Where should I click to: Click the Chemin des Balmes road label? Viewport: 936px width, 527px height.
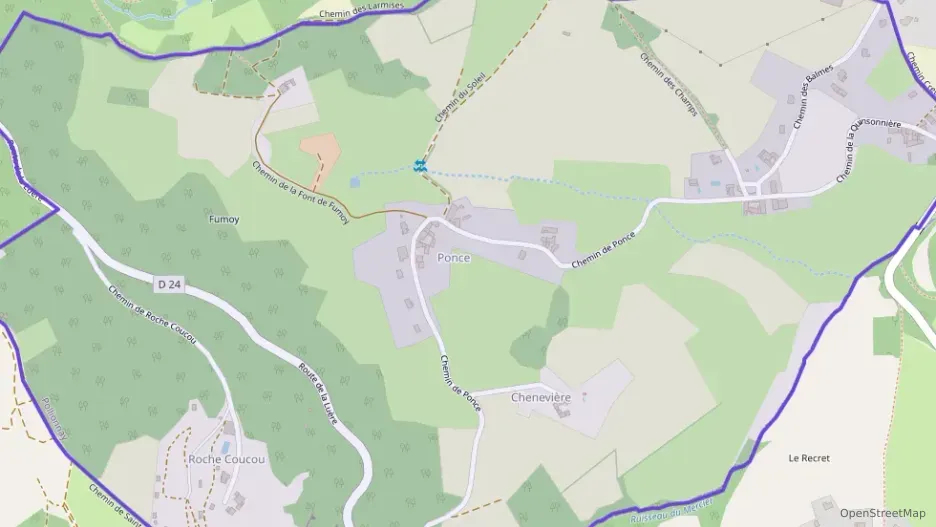pyautogui.click(x=813, y=97)
